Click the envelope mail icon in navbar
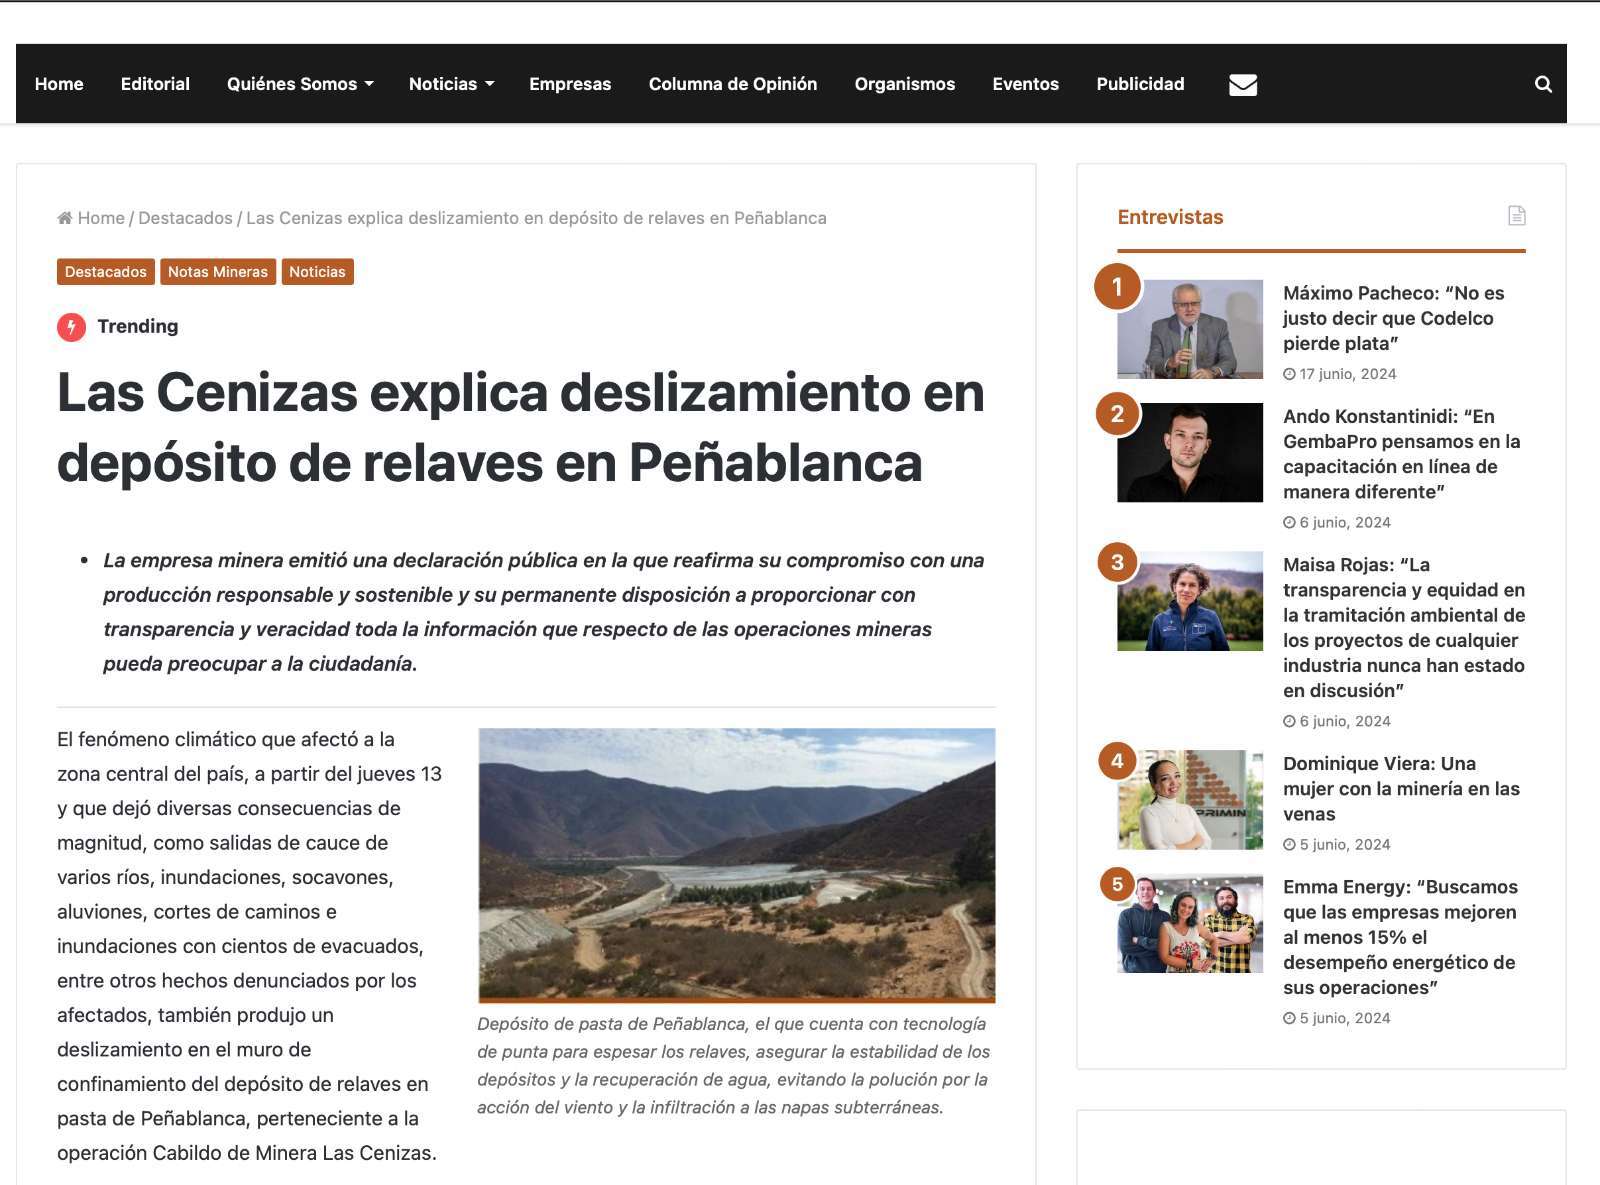The image size is (1600, 1185). click(1242, 85)
